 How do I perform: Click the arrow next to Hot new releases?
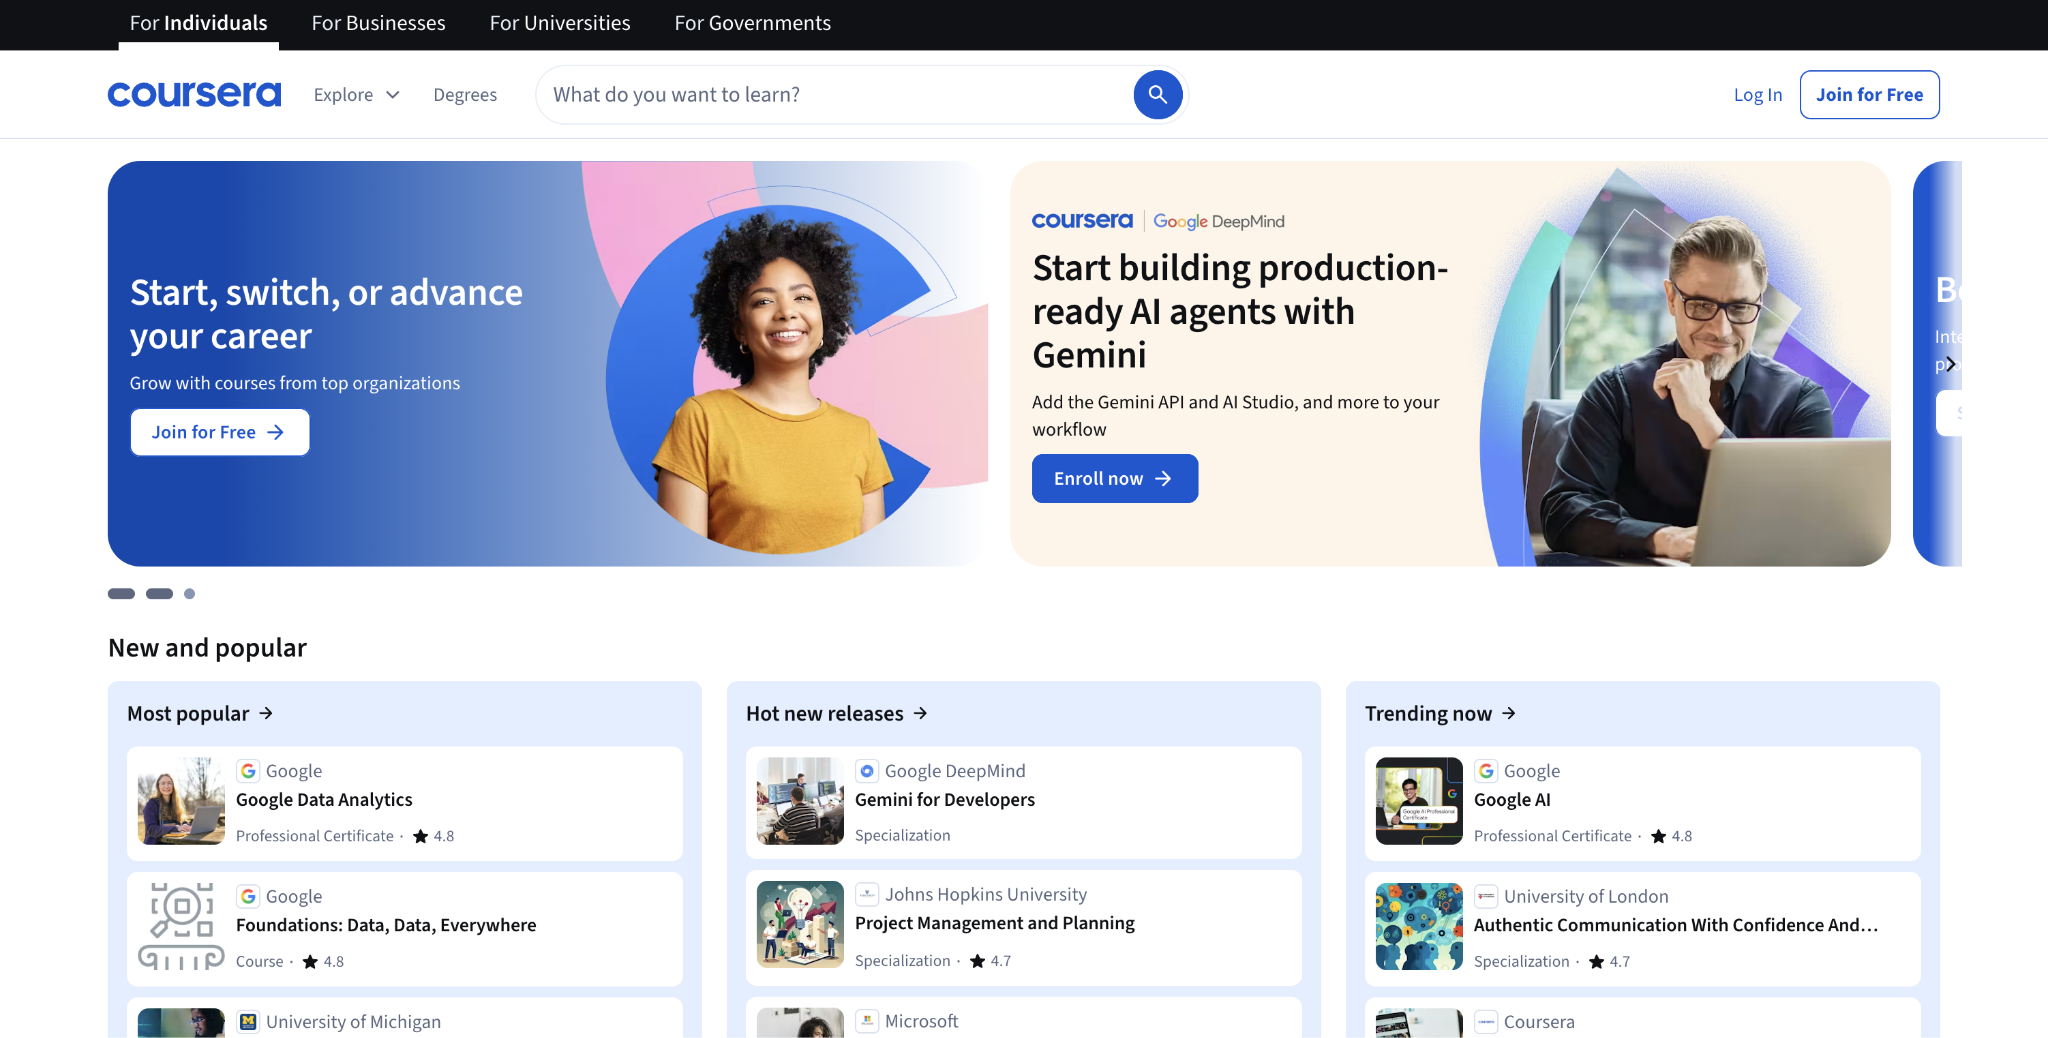(x=920, y=713)
